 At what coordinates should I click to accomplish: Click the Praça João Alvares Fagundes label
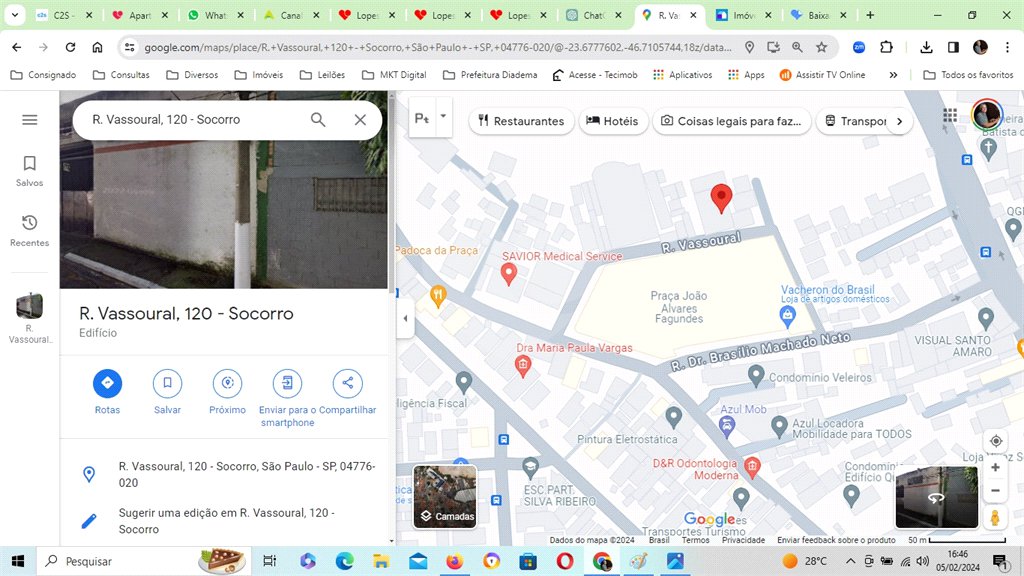[x=679, y=307]
